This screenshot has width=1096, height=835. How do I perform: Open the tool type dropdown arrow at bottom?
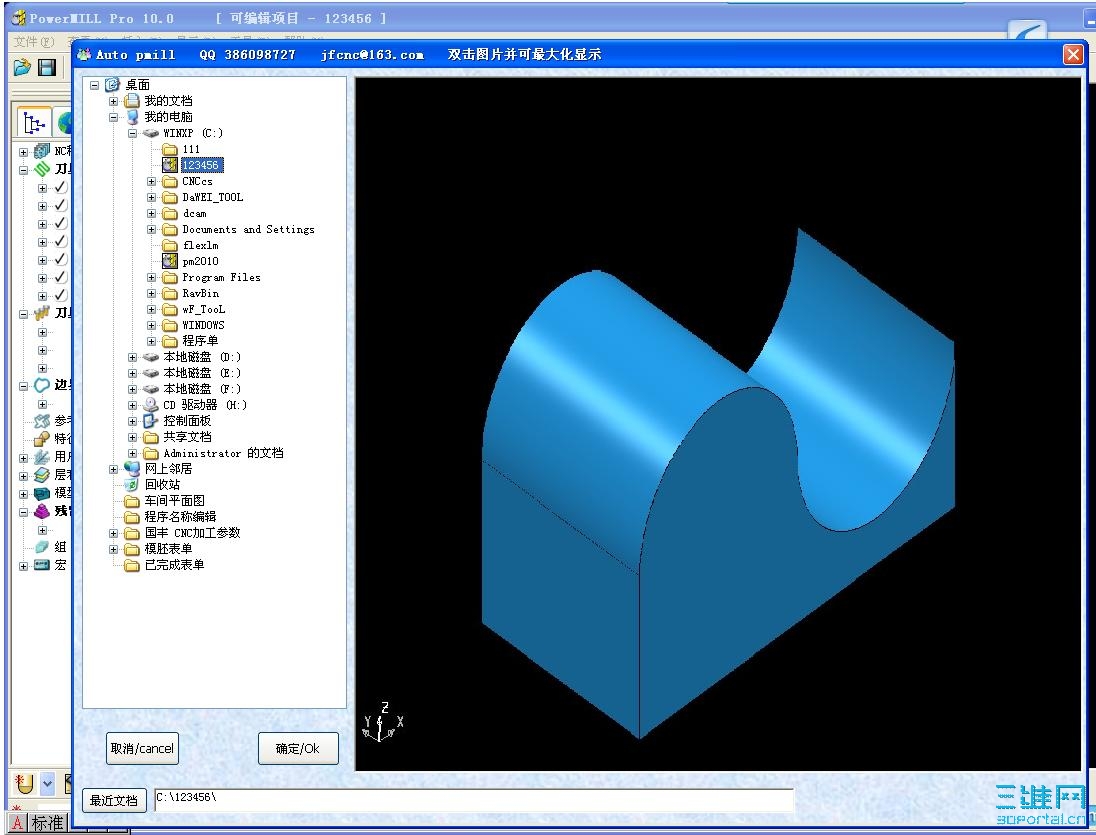(47, 784)
